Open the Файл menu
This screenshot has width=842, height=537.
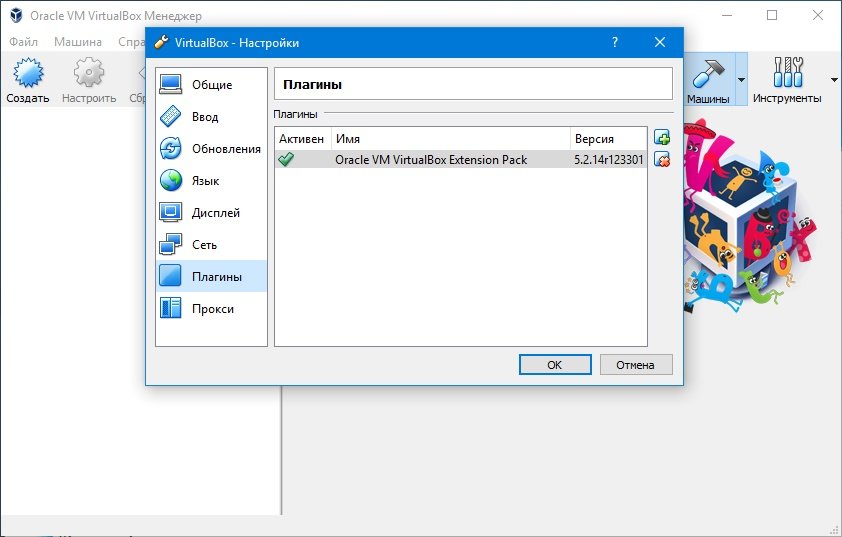[x=24, y=41]
